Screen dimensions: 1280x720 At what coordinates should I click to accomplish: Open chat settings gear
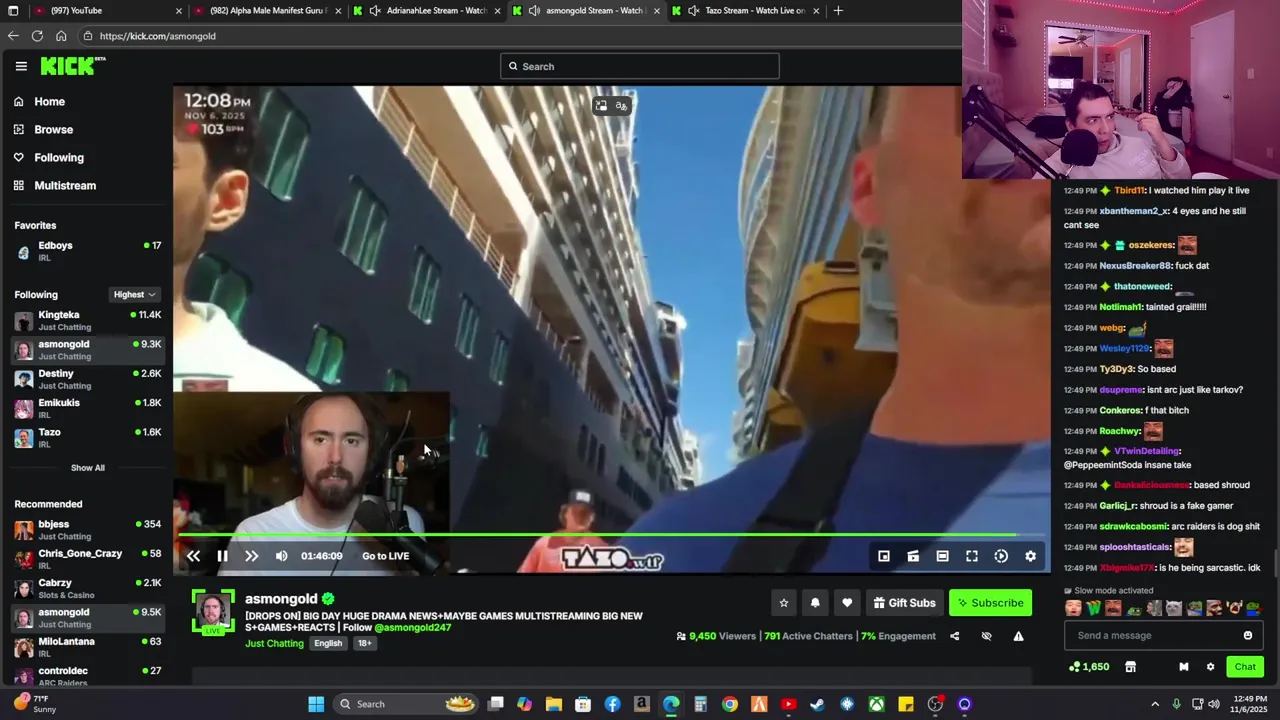pos(1210,667)
